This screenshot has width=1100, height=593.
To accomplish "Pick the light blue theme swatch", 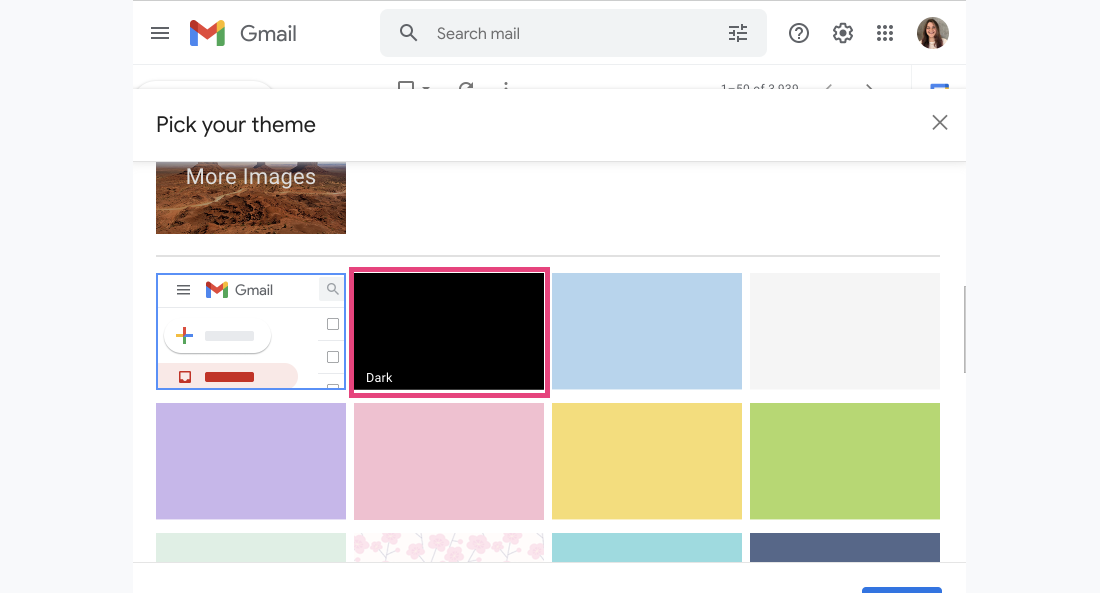I will coord(647,331).
